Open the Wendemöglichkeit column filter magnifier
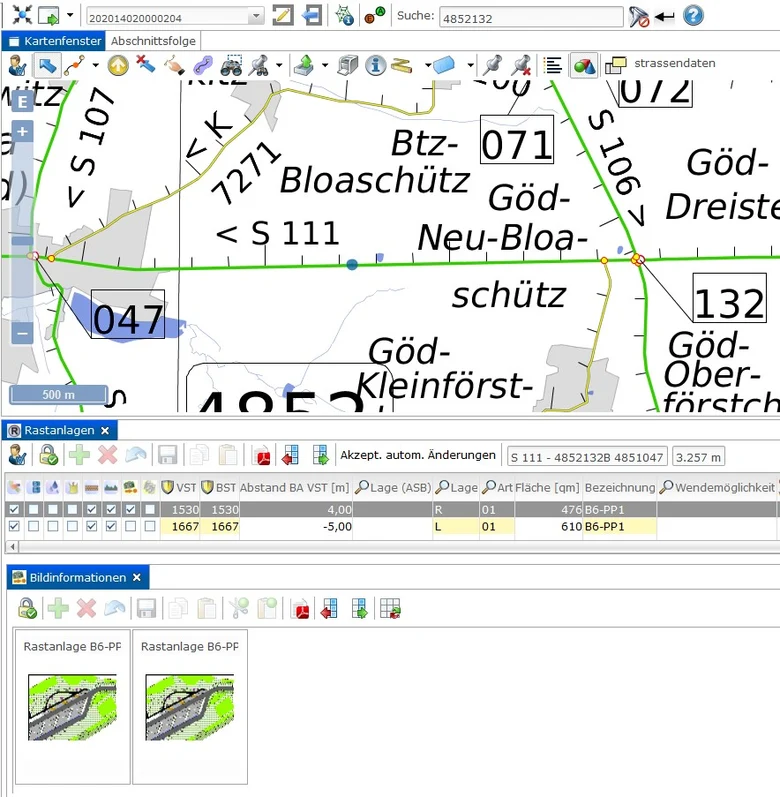Screen dimensions: 780x797 [666, 487]
